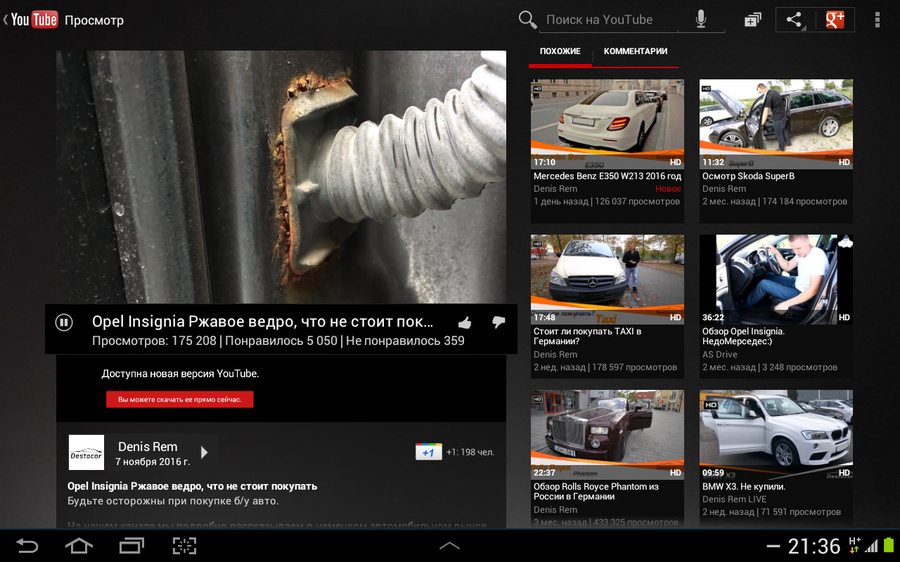
Task: Click 'Denis Rem LIVE' channel text
Action: pos(734,499)
